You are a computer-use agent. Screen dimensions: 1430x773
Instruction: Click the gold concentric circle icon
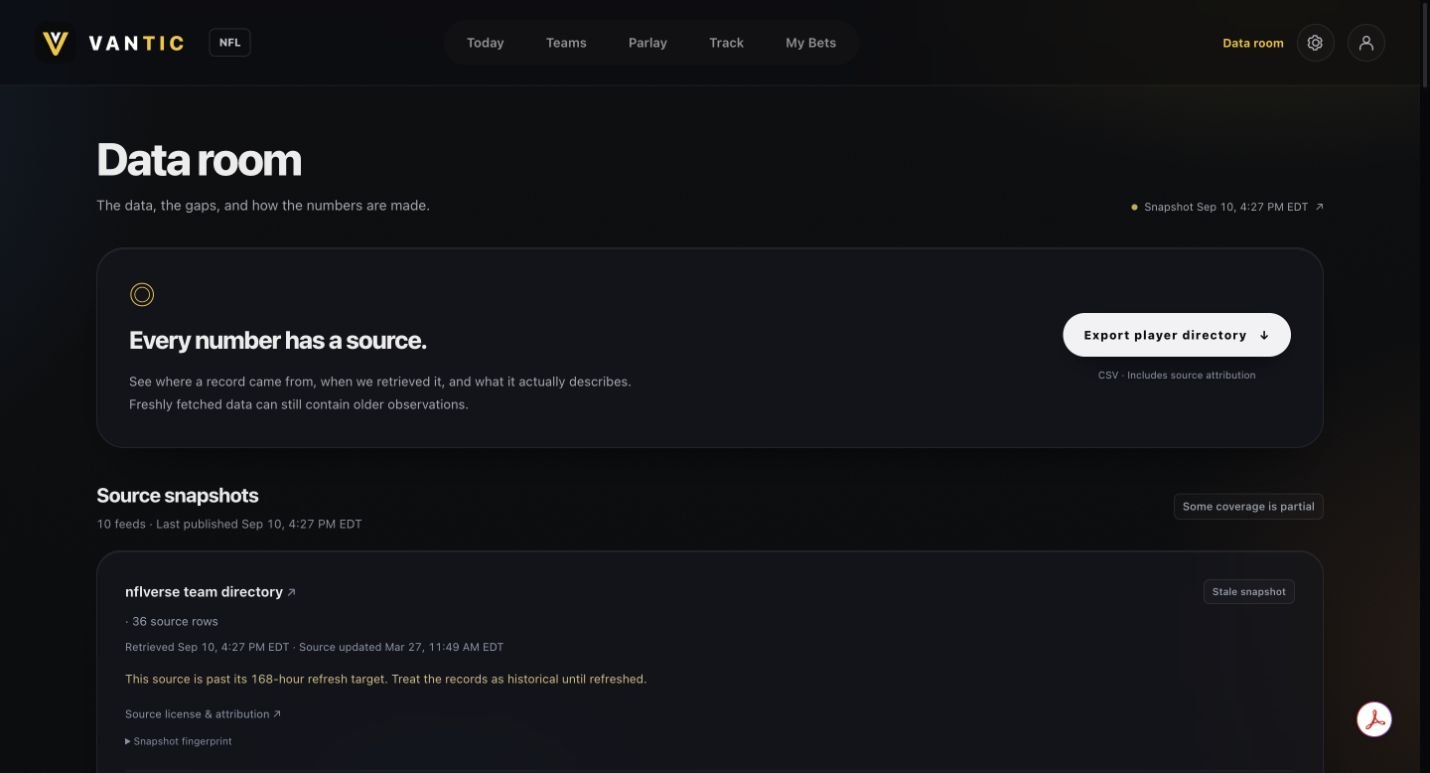coord(142,294)
